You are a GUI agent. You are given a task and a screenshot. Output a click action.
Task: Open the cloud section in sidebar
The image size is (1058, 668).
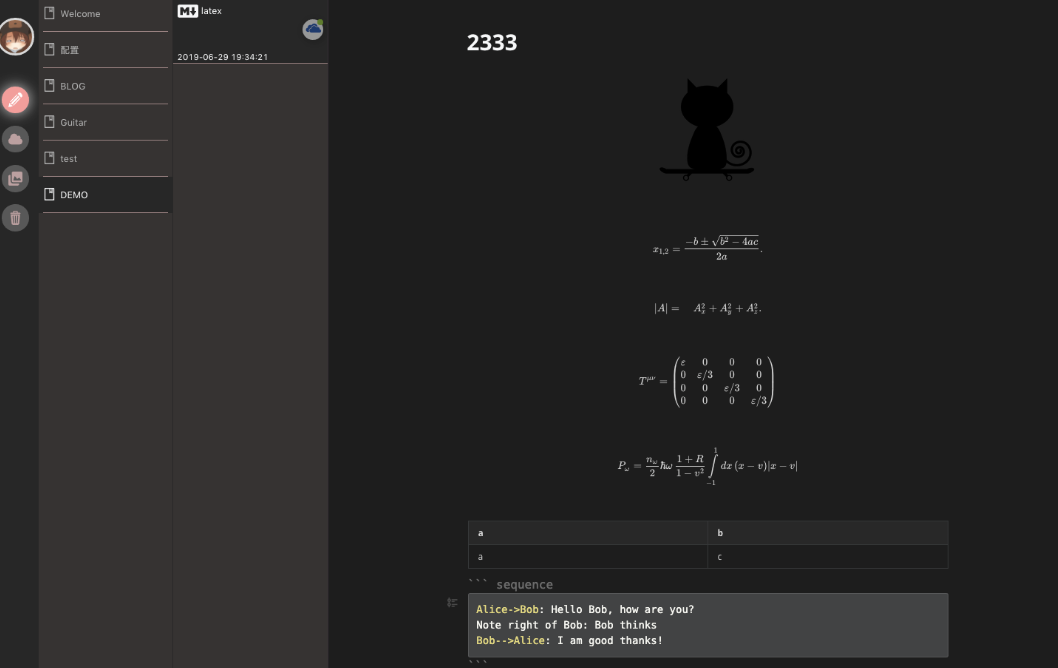(16, 139)
